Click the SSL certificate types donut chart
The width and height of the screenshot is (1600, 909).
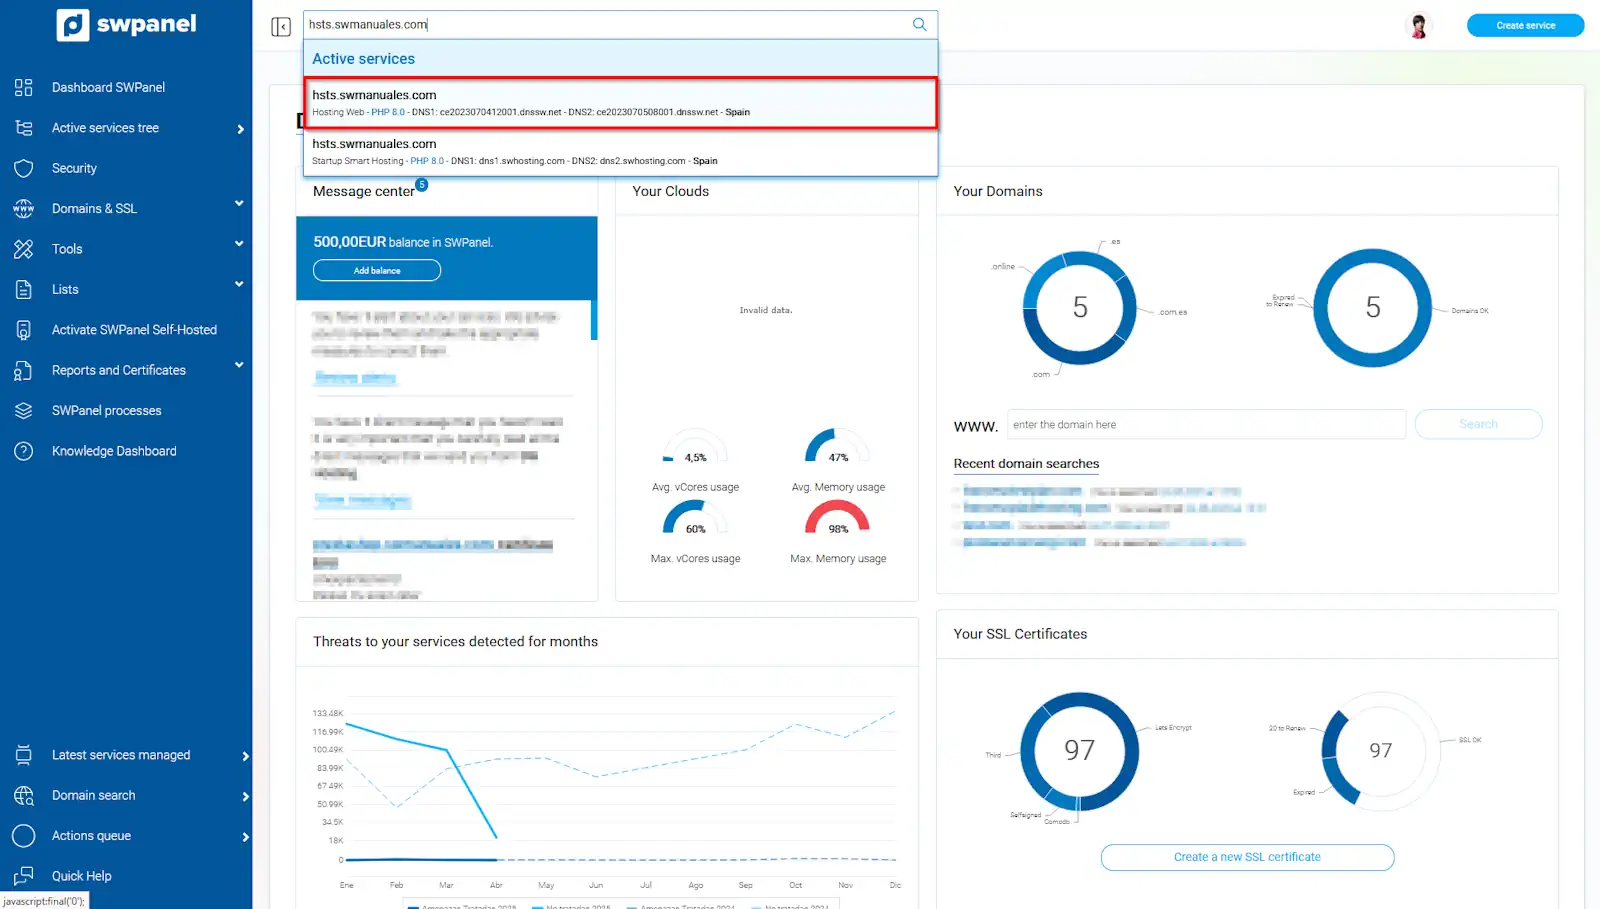coord(1080,750)
